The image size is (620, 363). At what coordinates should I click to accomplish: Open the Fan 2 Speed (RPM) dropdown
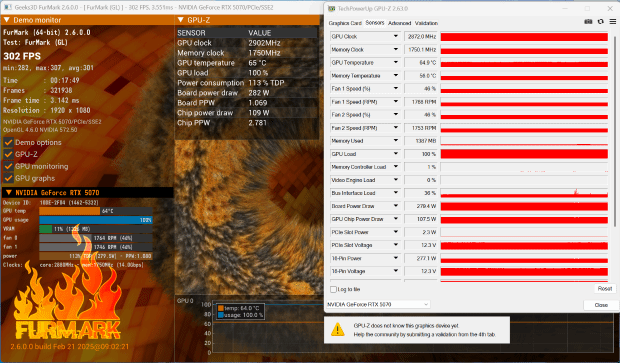coord(395,128)
